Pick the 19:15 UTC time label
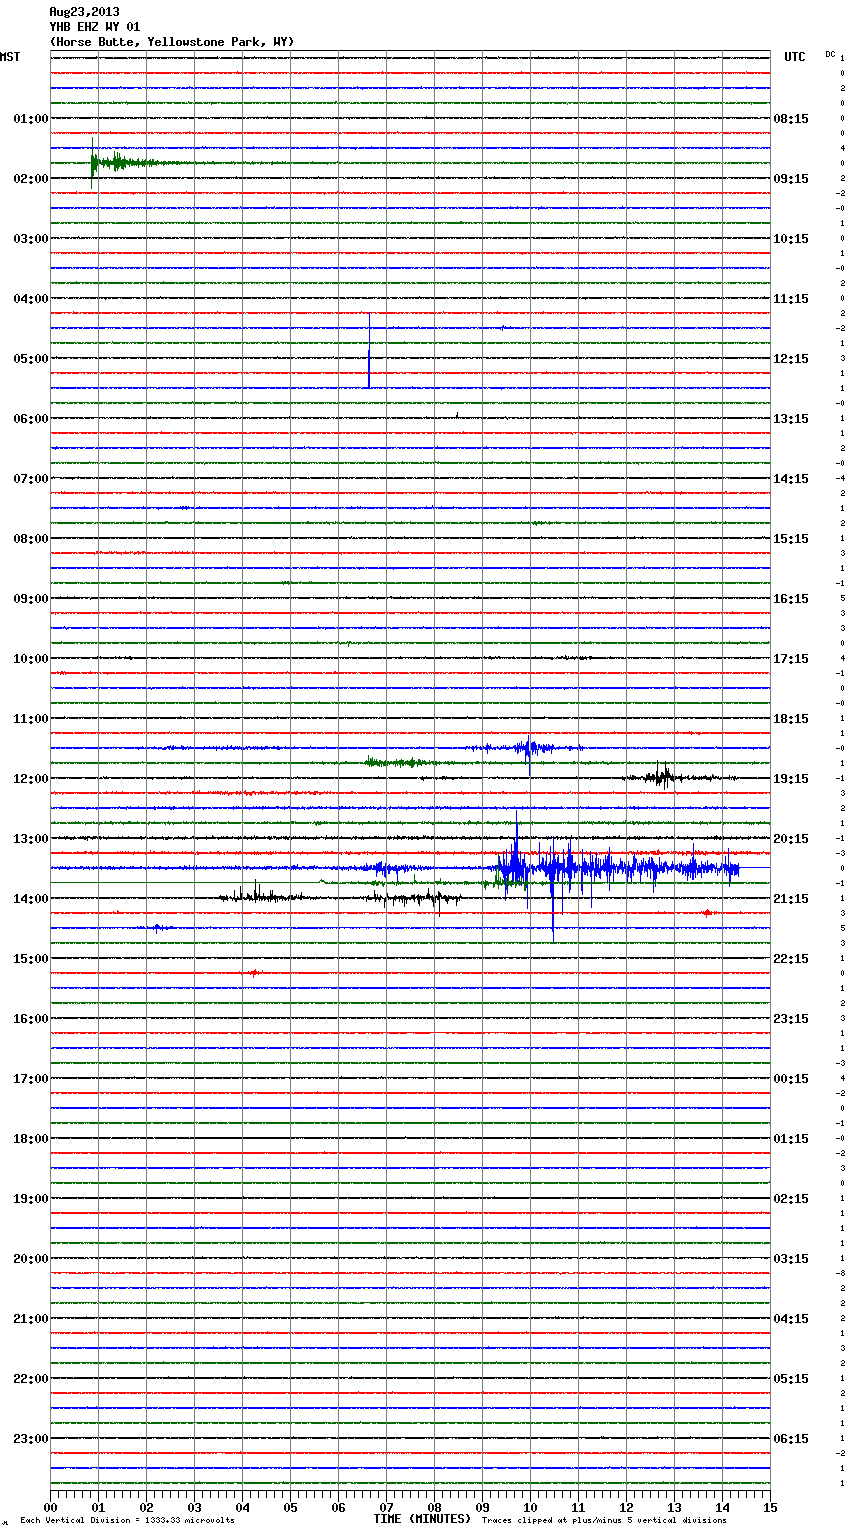Image resolution: width=850 pixels, height=1534 pixels. [791, 779]
